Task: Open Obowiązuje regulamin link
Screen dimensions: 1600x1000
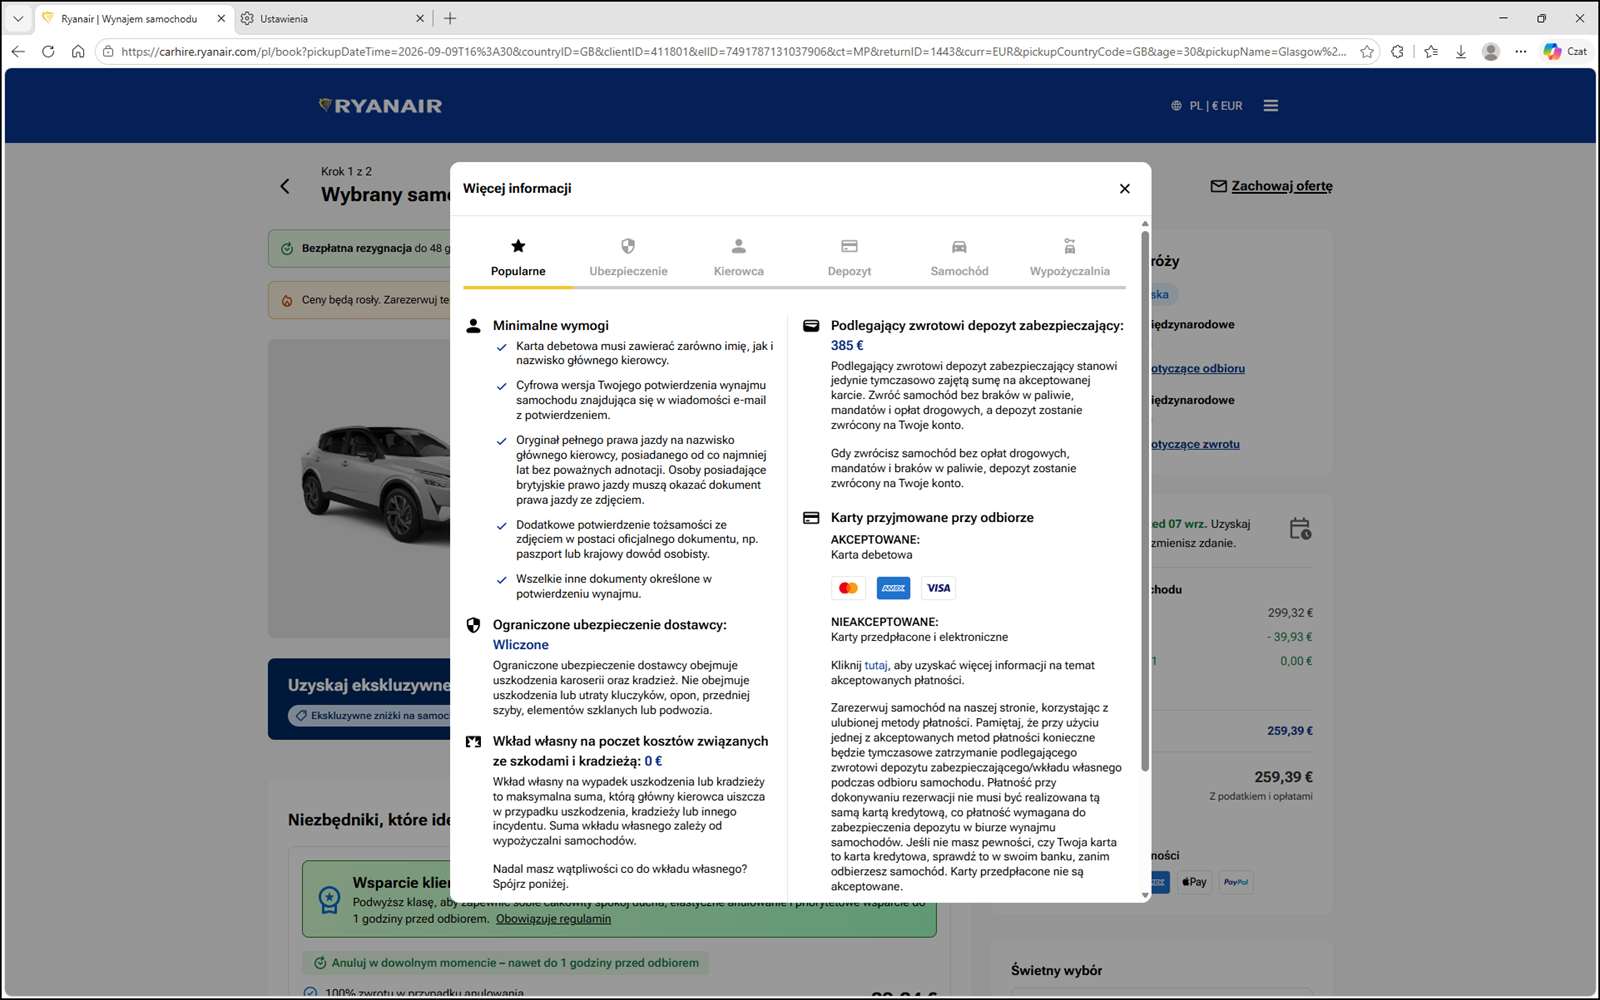Action: pyautogui.click(x=553, y=919)
